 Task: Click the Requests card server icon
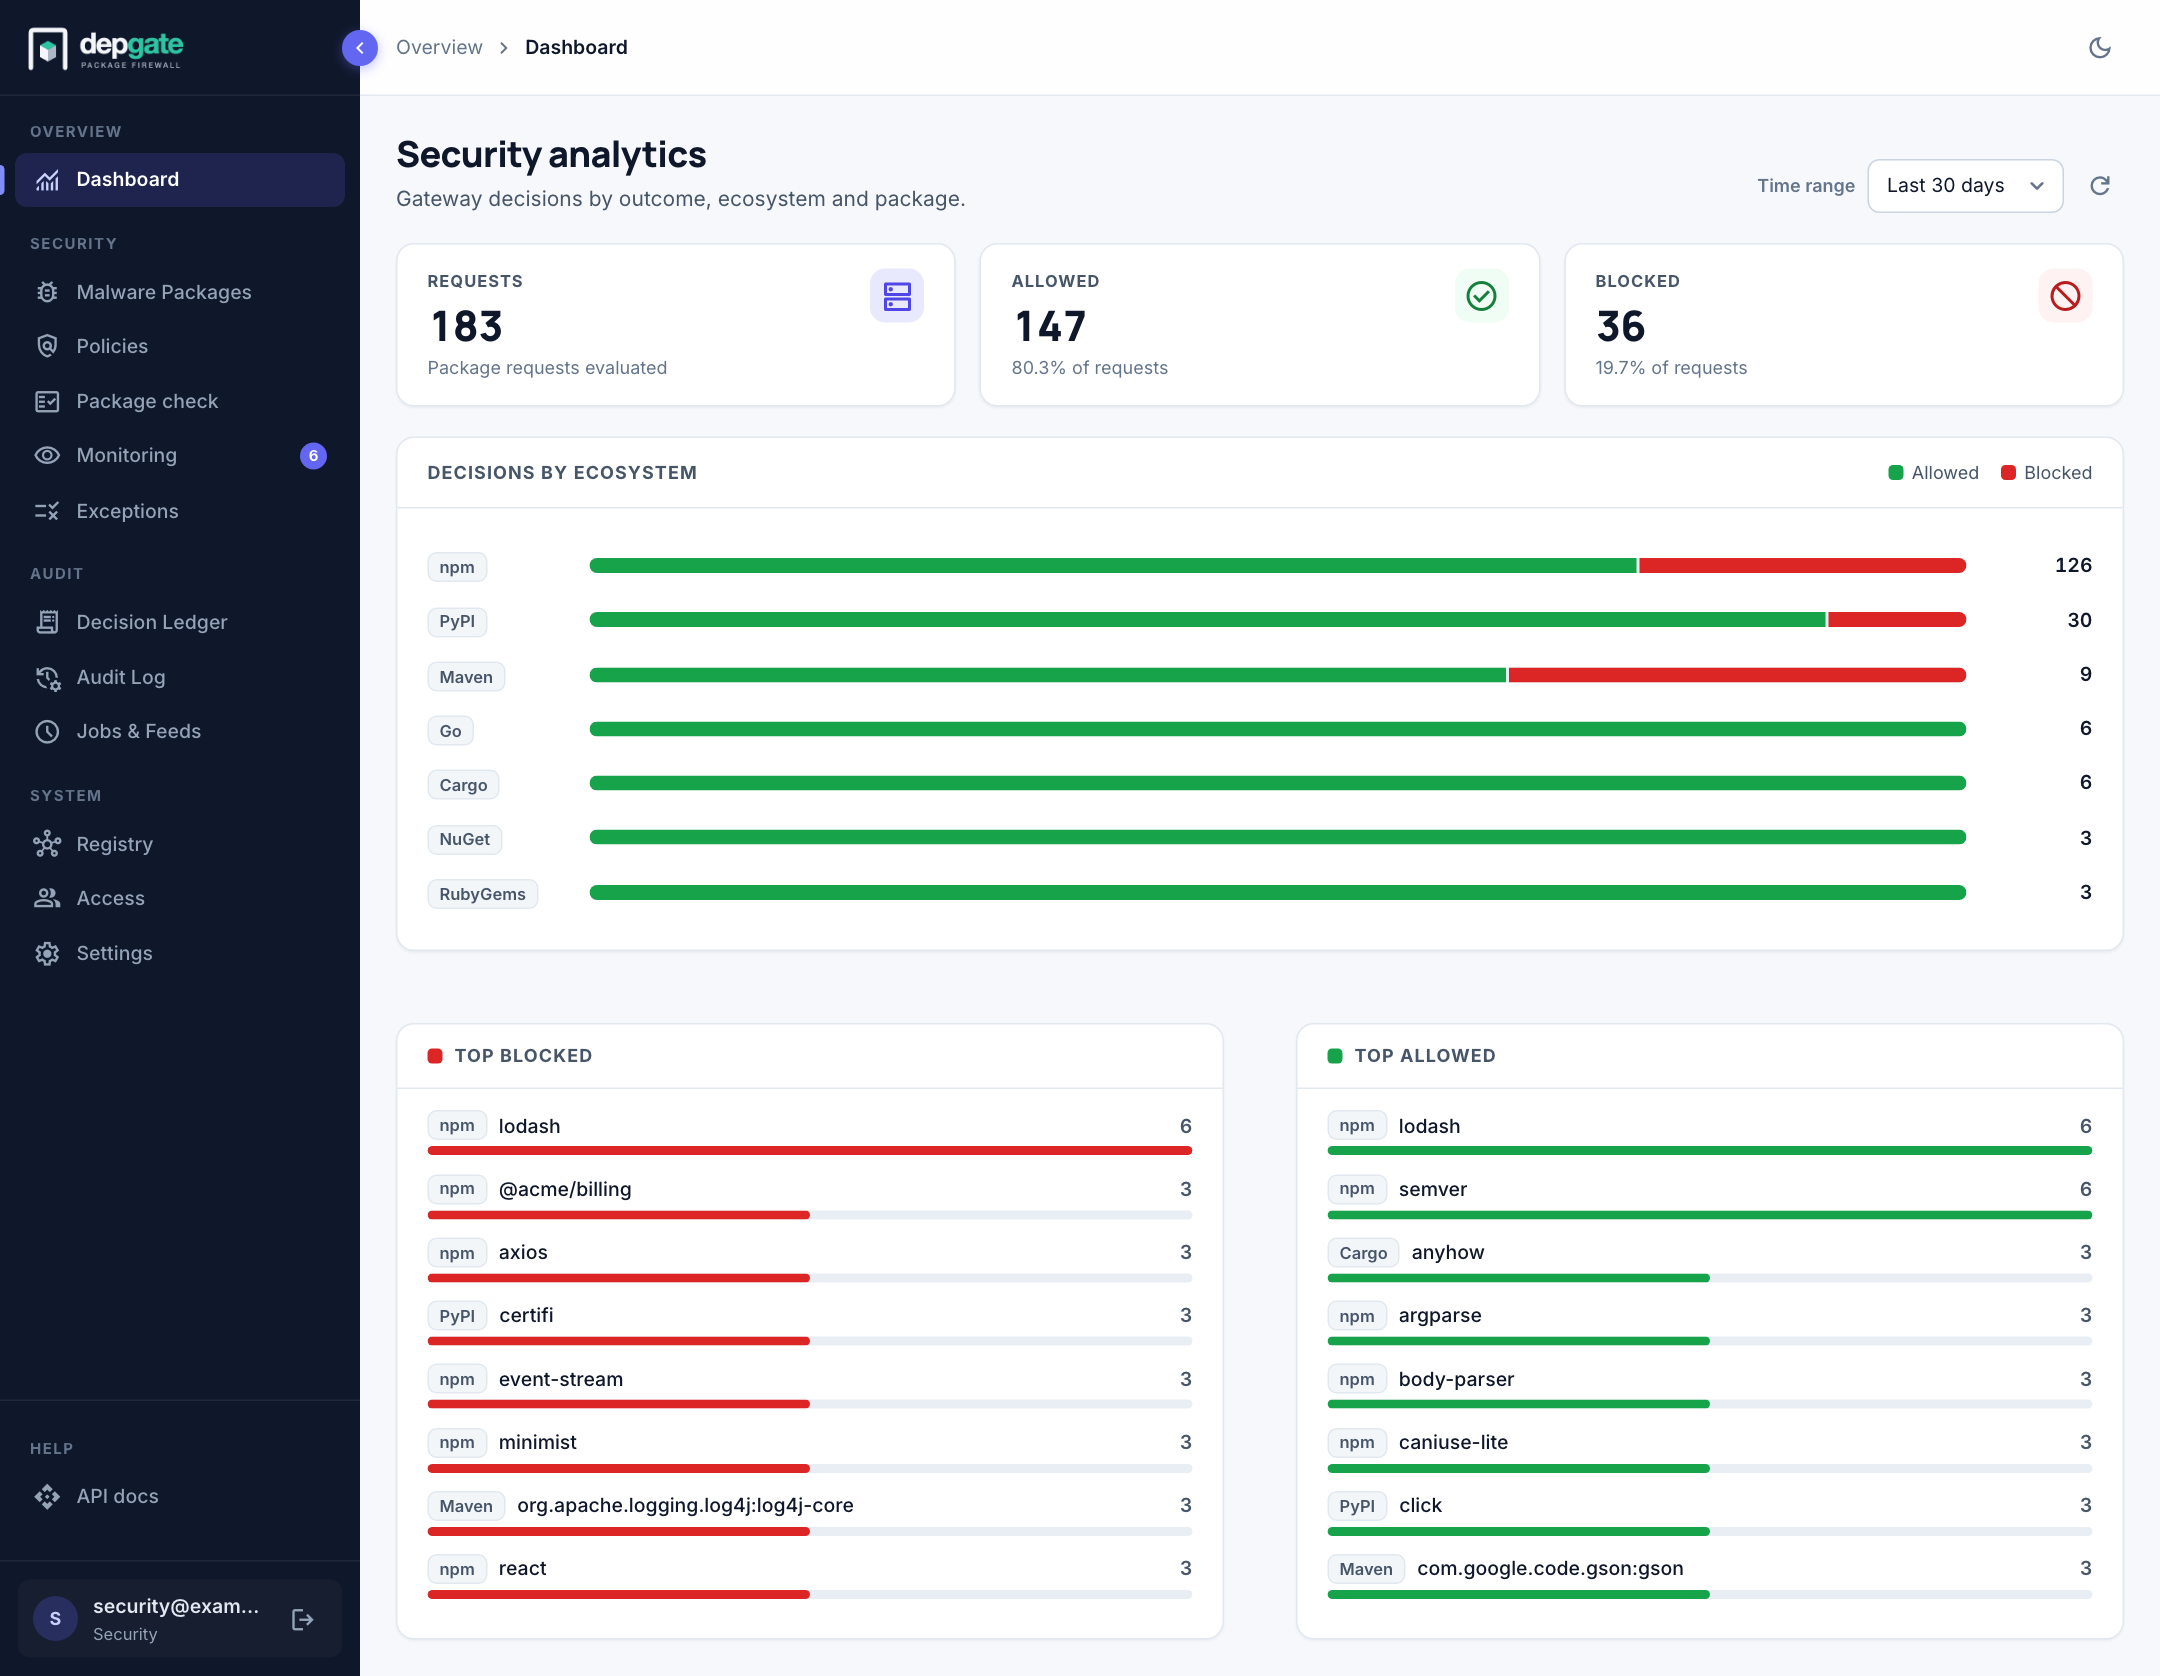click(x=897, y=296)
